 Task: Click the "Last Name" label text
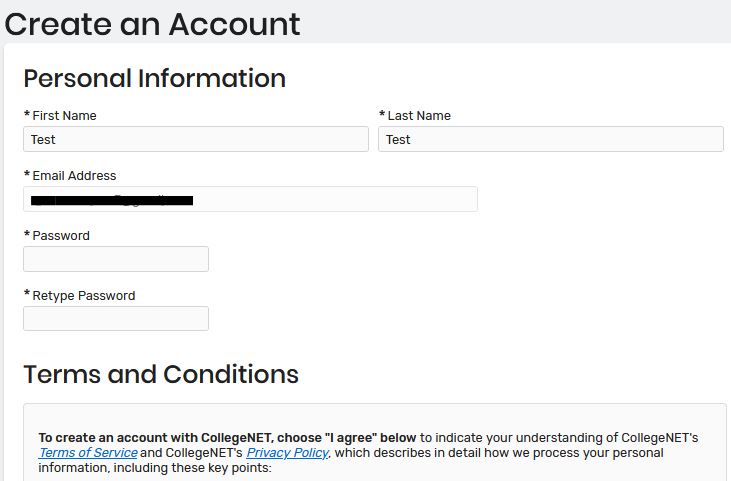click(x=419, y=116)
